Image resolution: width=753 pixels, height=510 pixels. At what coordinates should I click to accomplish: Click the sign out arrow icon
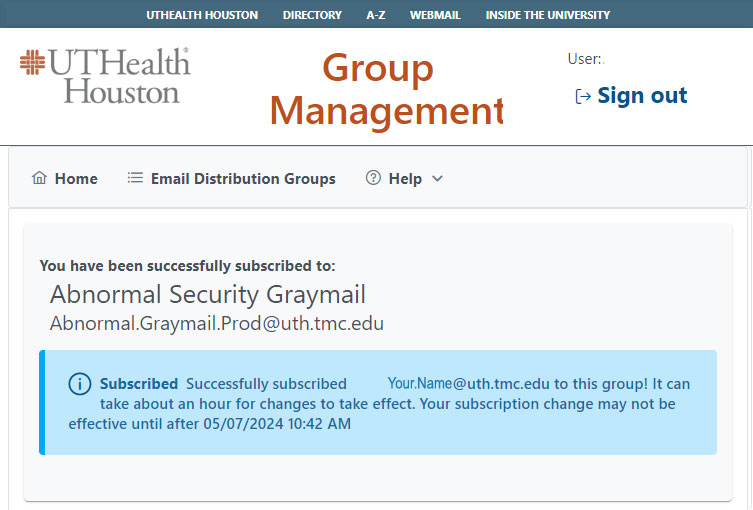tap(583, 96)
